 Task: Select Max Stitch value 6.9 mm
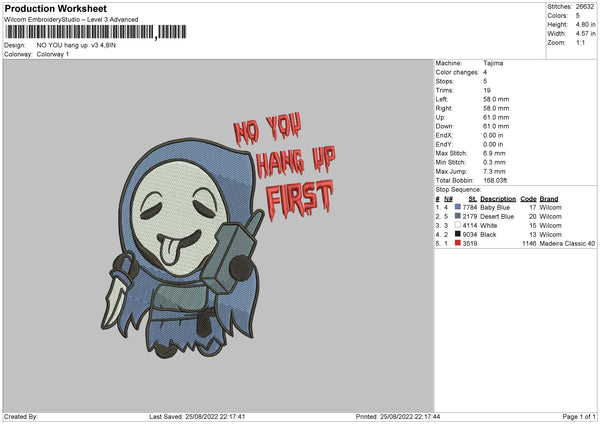[x=494, y=153]
